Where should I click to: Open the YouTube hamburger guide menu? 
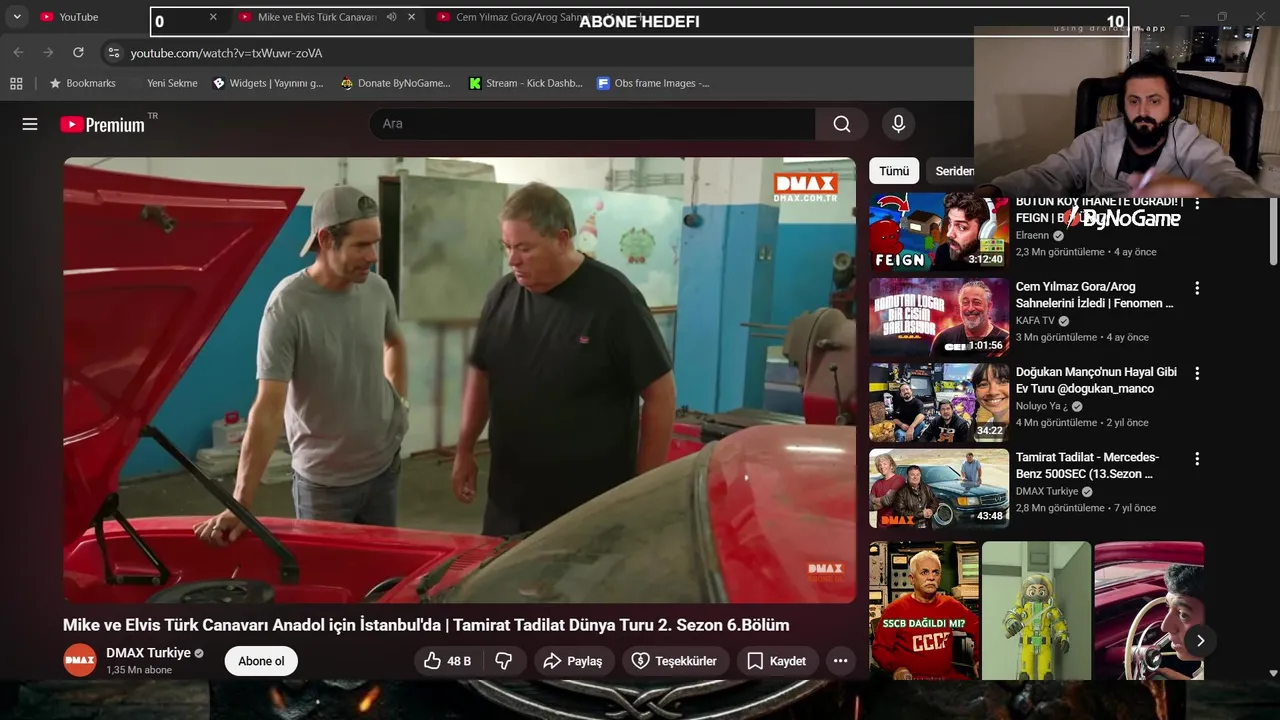click(x=30, y=124)
